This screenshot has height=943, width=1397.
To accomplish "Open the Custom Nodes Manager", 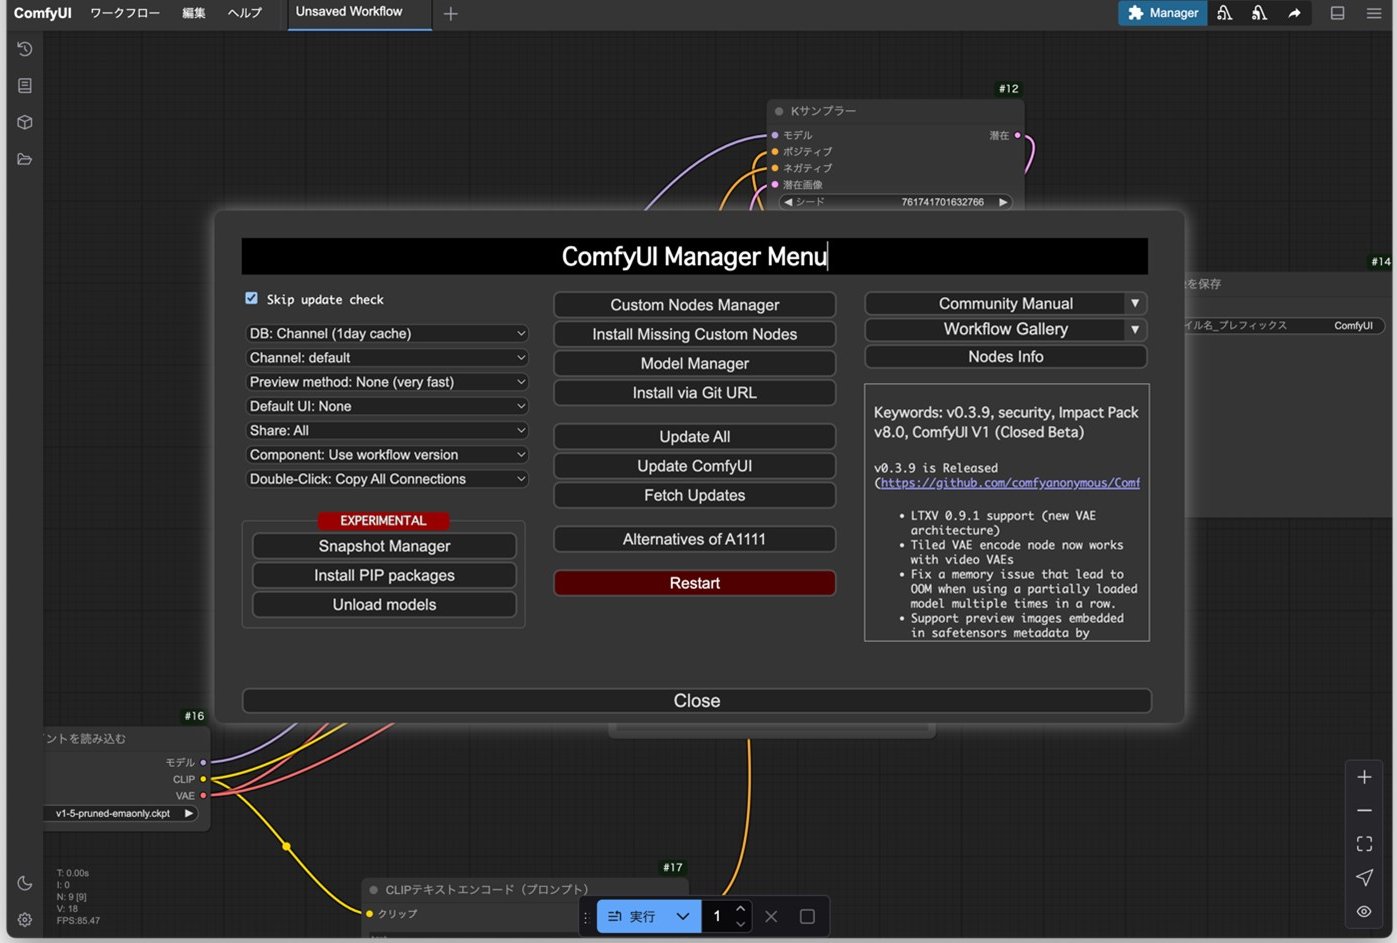I will 694,305.
